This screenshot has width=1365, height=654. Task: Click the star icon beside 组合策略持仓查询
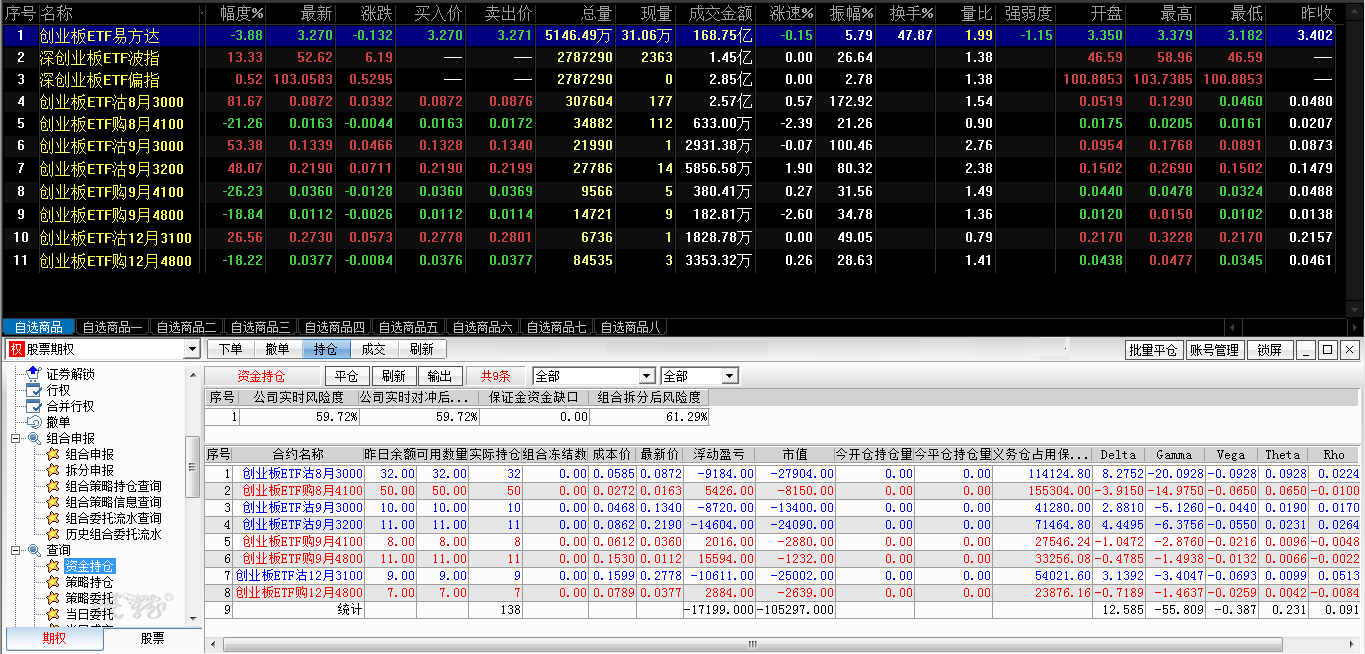tap(54, 486)
